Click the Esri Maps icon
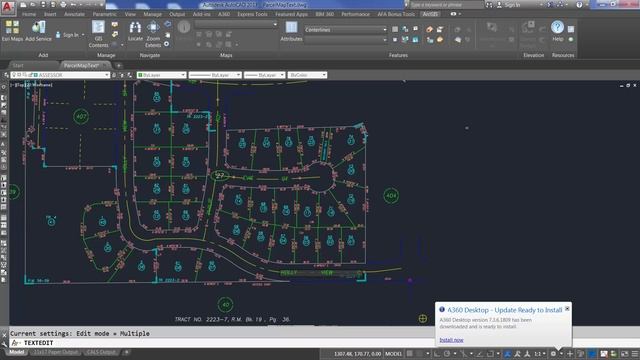640x360 pixels. tap(11, 28)
